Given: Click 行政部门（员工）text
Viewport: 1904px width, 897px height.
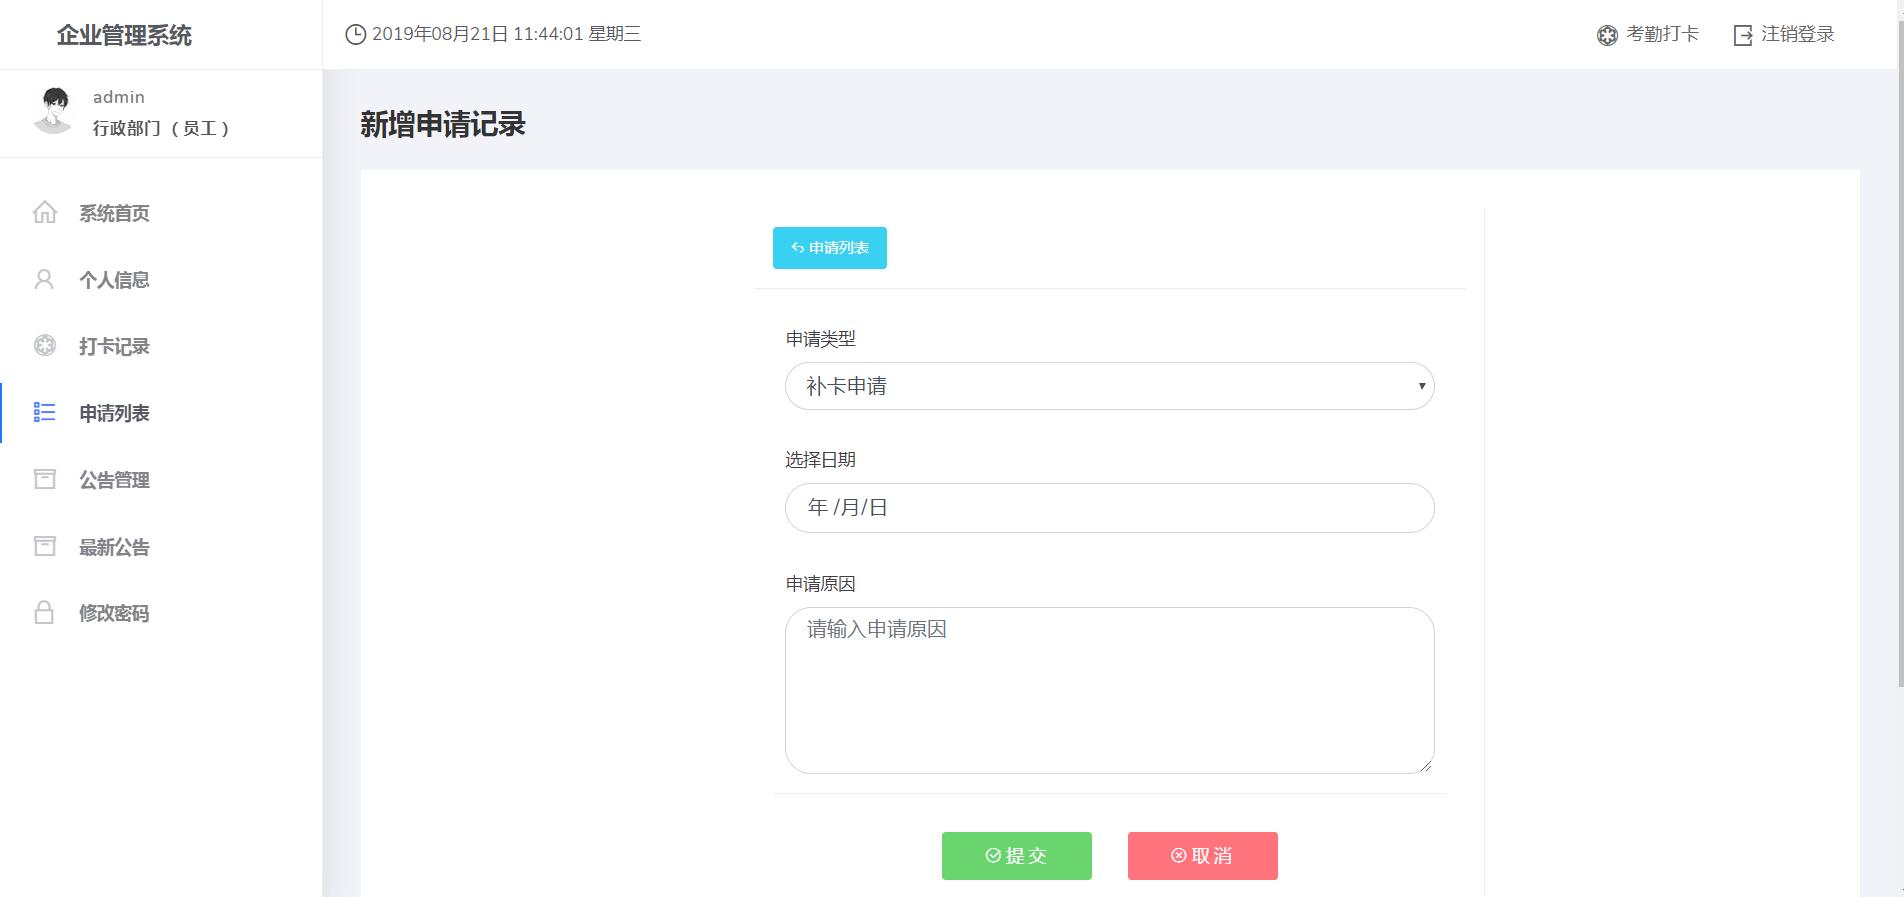Looking at the screenshot, I should click(x=161, y=128).
